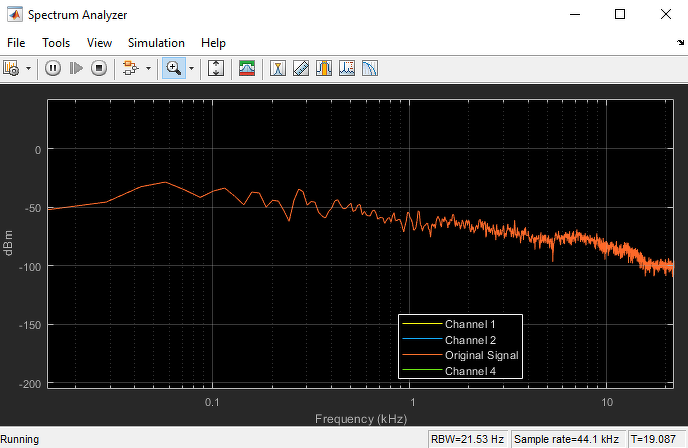688x448 pixels.
Task: Toggle the Zoom In tool
Action: tap(174, 68)
